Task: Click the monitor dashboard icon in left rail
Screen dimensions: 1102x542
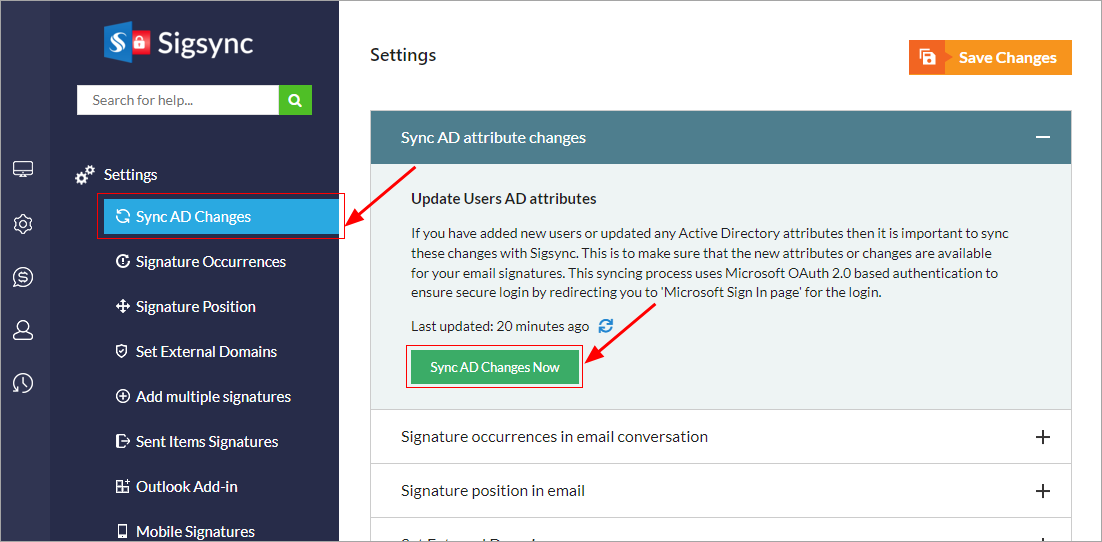Action: pyautogui.click(x=23, y=170)
